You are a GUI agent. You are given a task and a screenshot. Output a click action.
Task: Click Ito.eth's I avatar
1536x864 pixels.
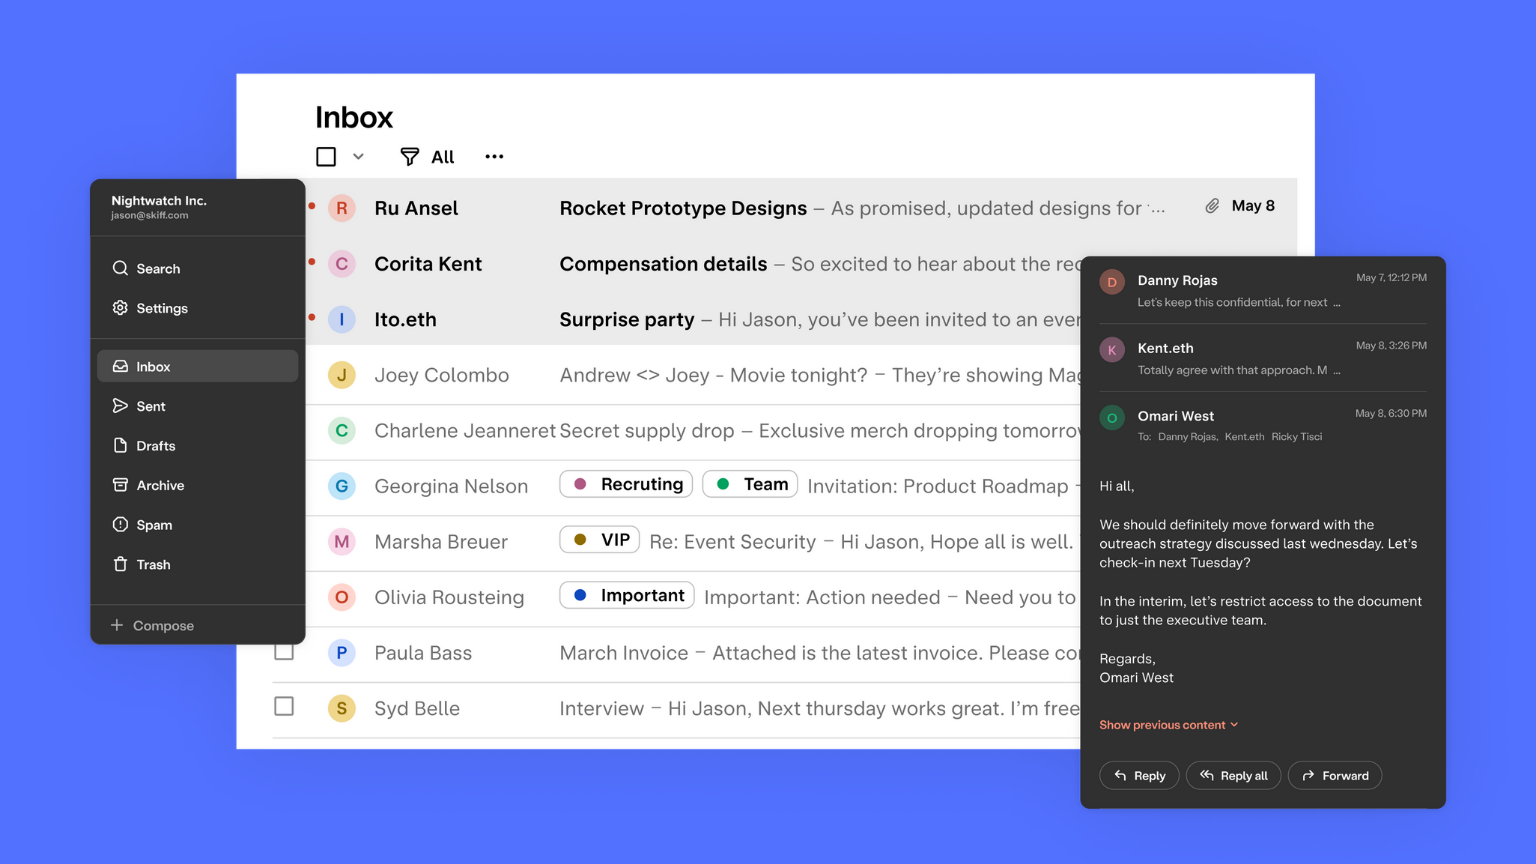click(x=342, y=320)
